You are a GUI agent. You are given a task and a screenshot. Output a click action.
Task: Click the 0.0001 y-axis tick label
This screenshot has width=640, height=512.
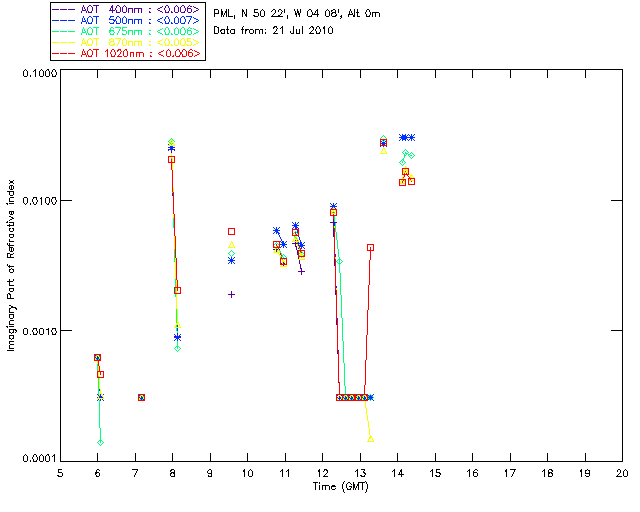(x=39, y=459)
